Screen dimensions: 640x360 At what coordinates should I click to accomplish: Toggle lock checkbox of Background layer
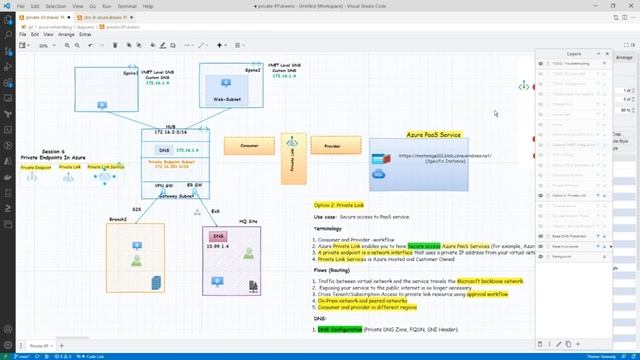pos(548,257)
